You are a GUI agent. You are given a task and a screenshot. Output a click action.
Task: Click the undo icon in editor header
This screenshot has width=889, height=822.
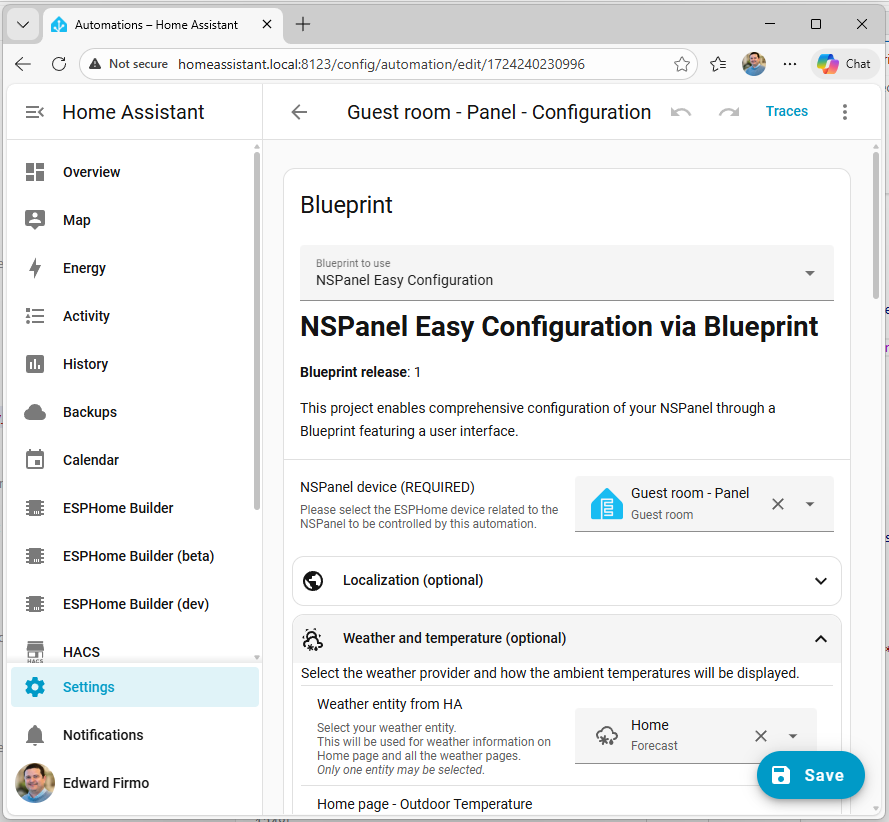(680, 112)
